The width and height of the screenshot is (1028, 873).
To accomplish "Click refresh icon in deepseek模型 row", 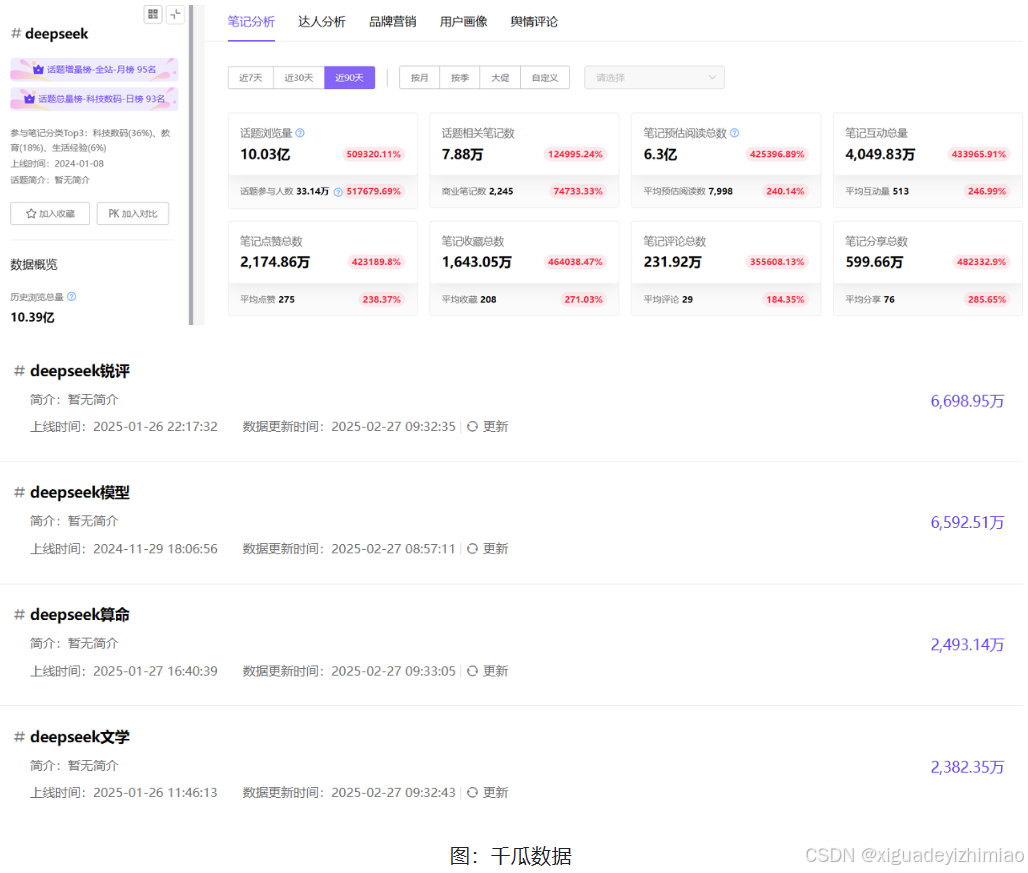I will tap(472, 549).
